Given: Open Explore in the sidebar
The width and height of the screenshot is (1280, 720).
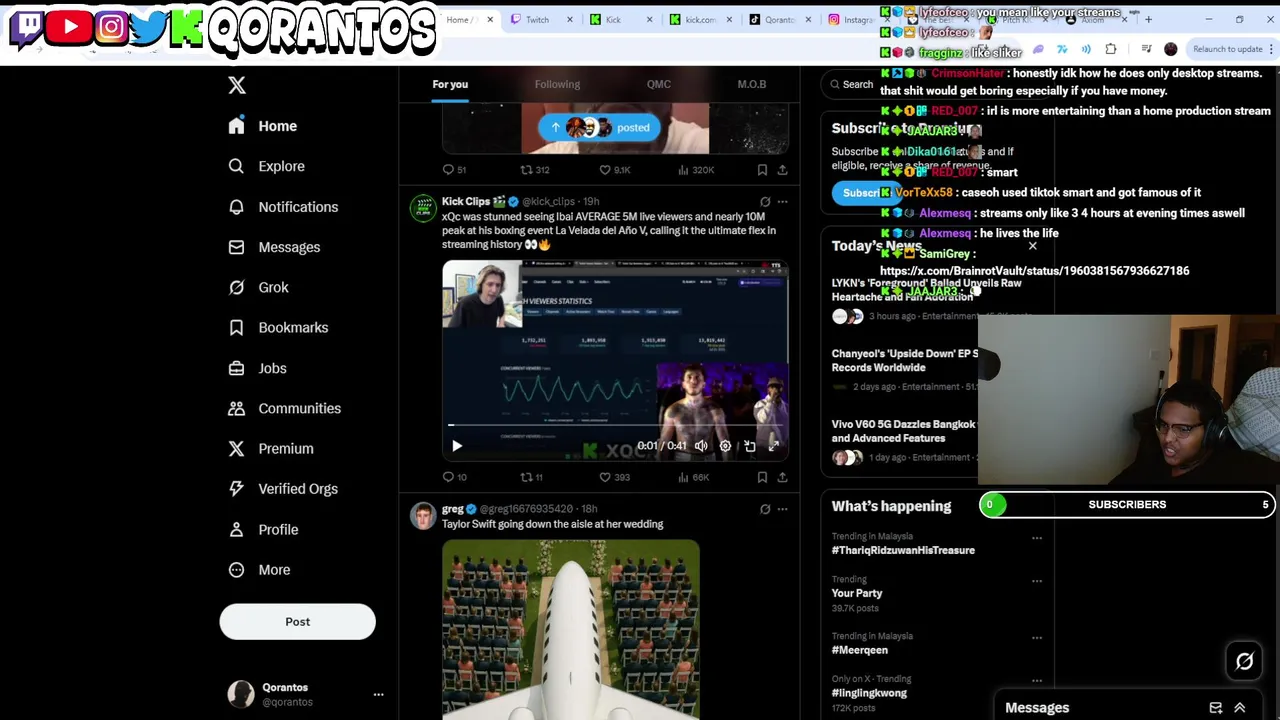Looking at the screenshot, I should pos(266,166).
